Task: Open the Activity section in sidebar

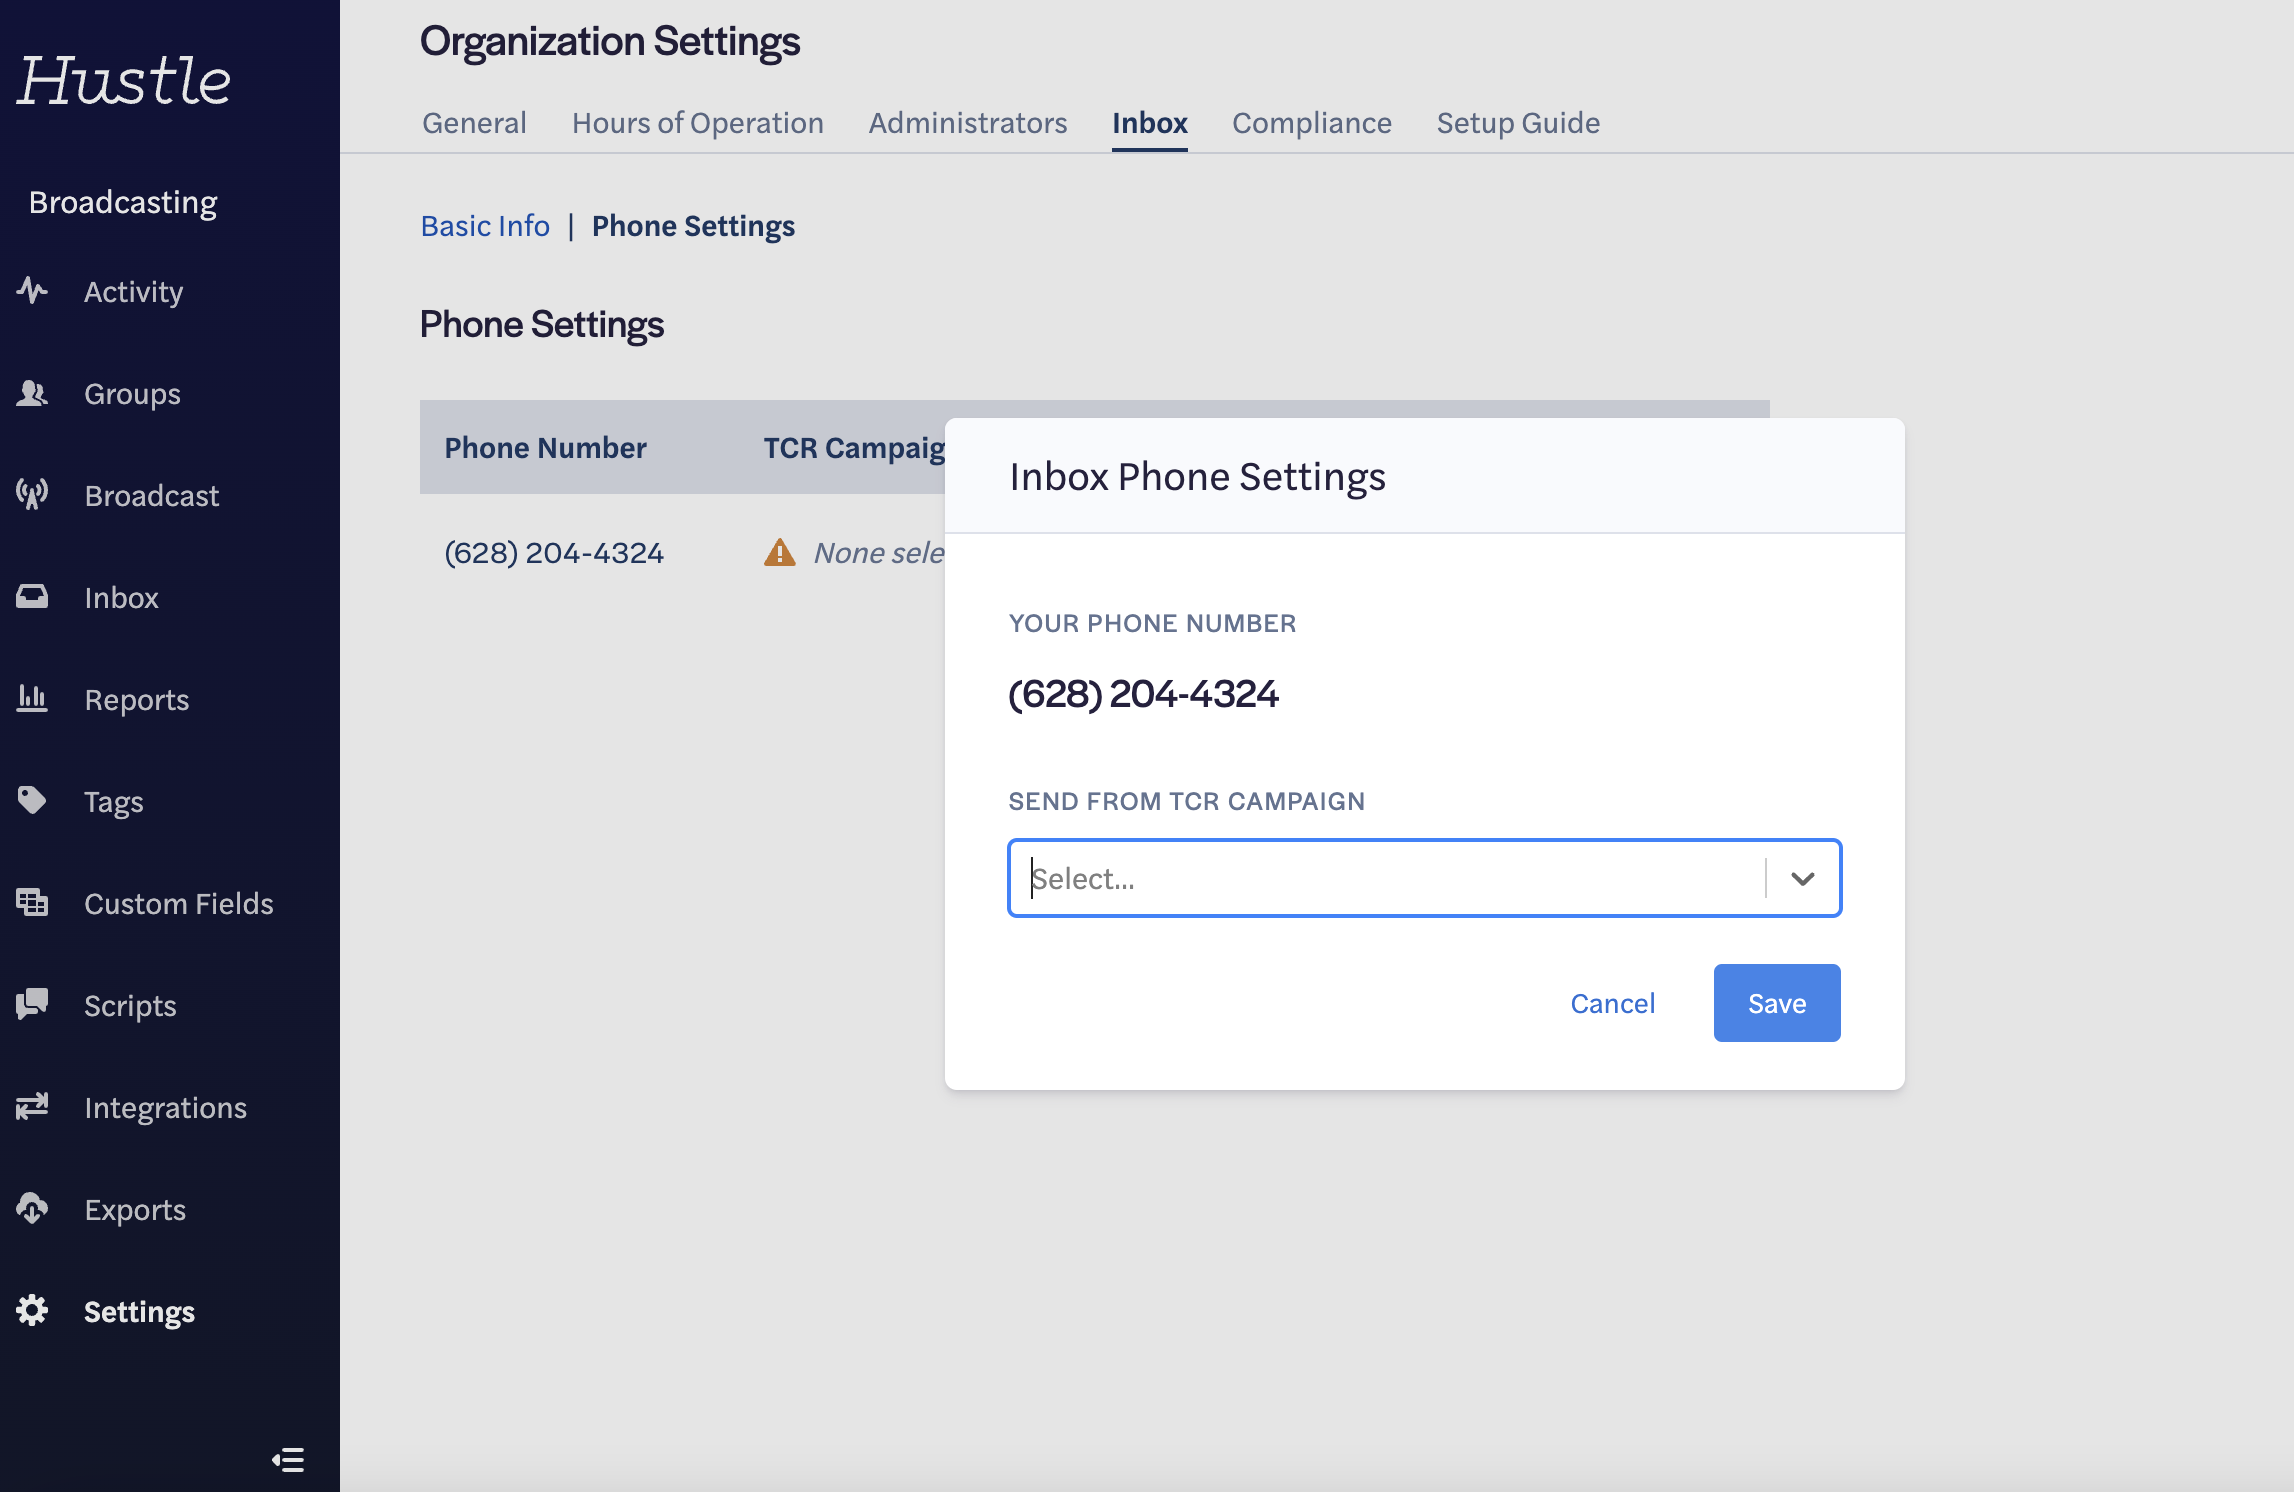Action: click(x=133, y=291)
